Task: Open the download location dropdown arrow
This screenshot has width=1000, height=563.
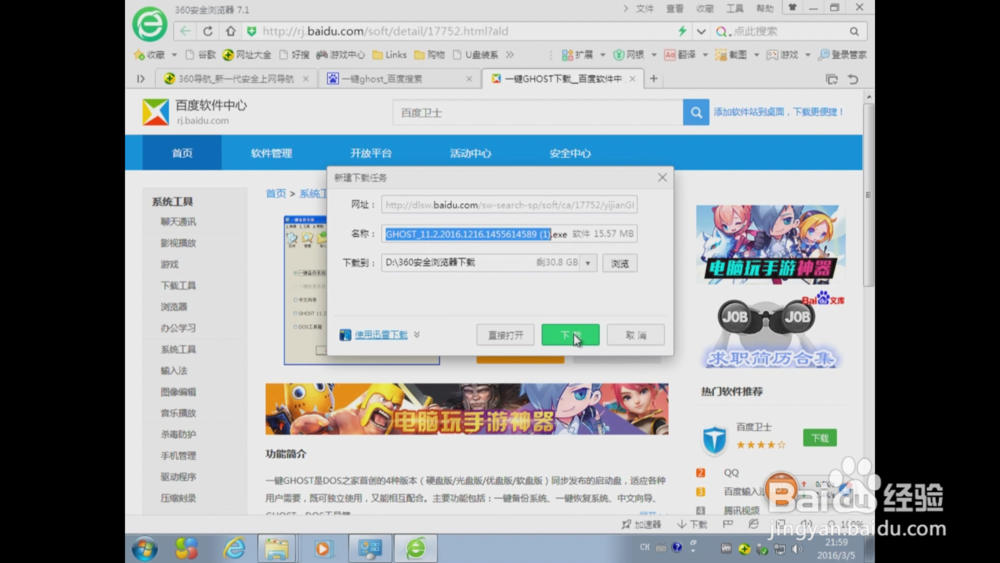Action: pyautogui.click(x=587, y=263)
